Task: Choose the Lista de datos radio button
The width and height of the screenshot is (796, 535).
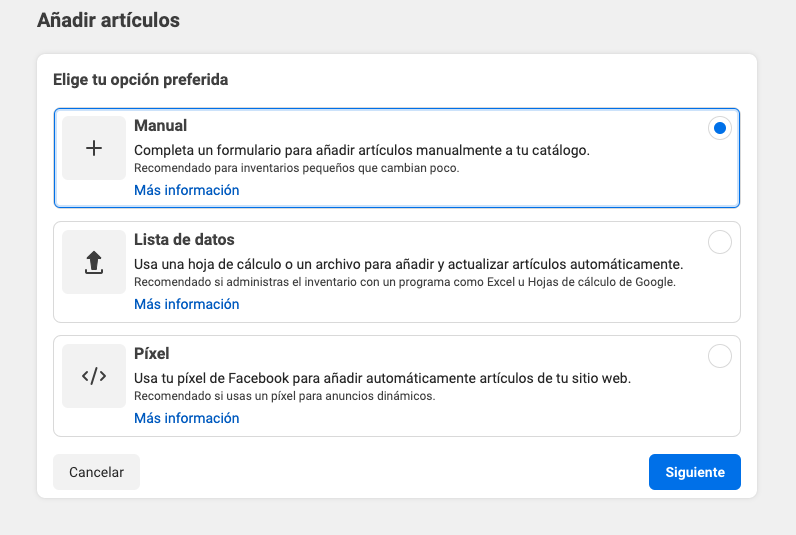Action: tap(719, 242)
